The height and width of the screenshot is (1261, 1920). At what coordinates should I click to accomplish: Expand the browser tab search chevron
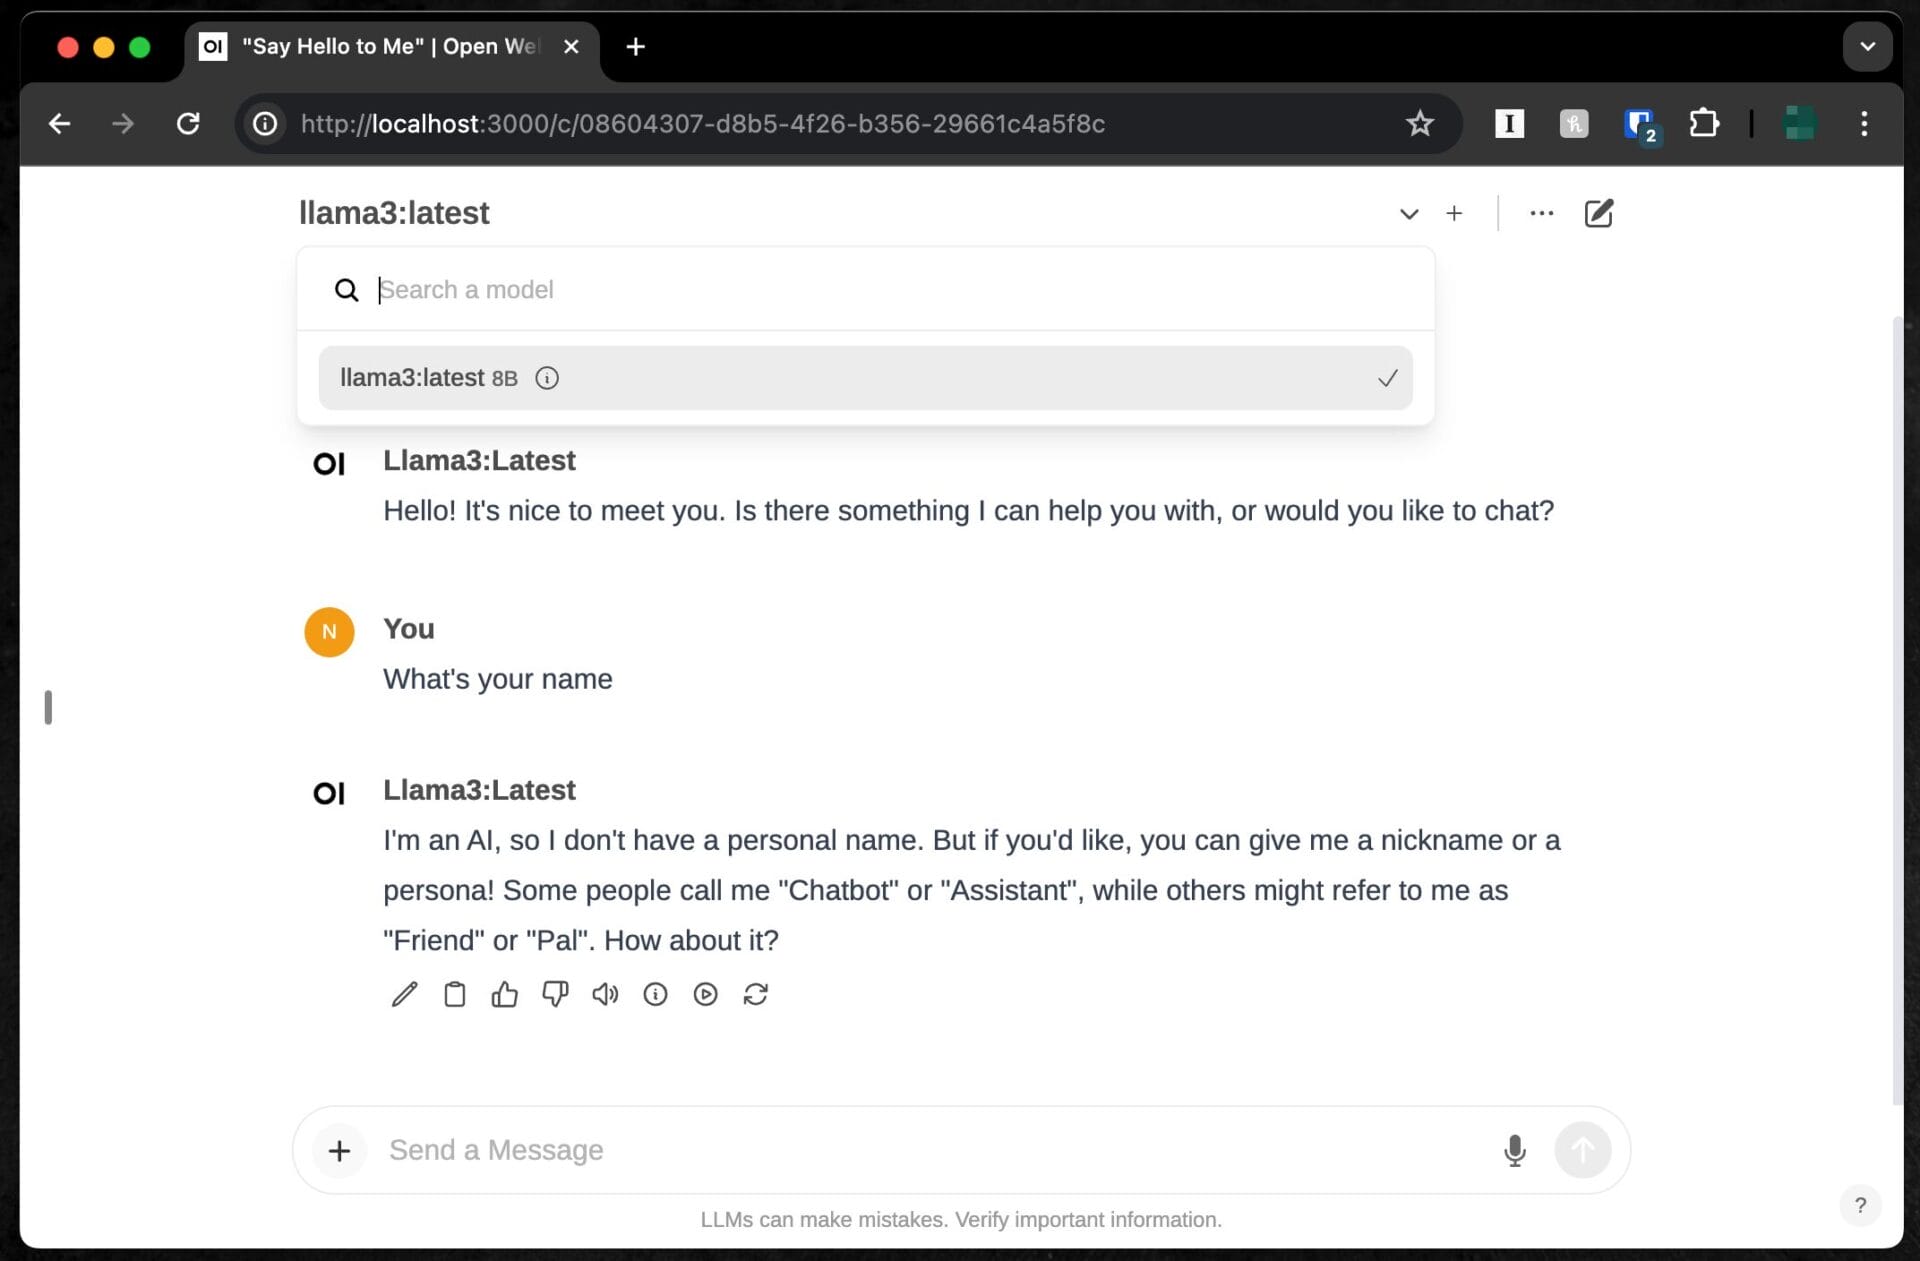(1866, 47)
